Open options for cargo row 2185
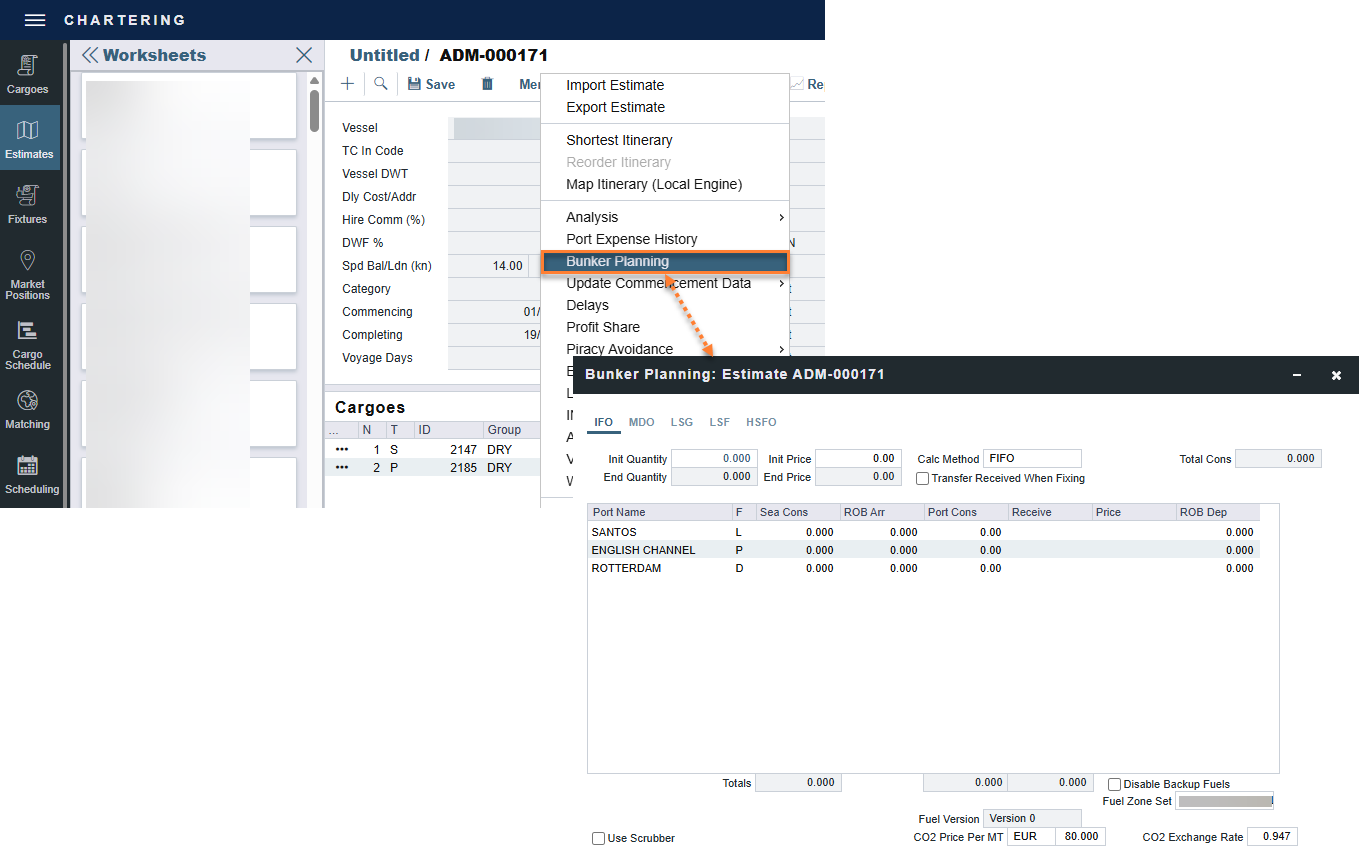Image resolution: width=1359 pixels, height=855 pixels. click(342, 468)
